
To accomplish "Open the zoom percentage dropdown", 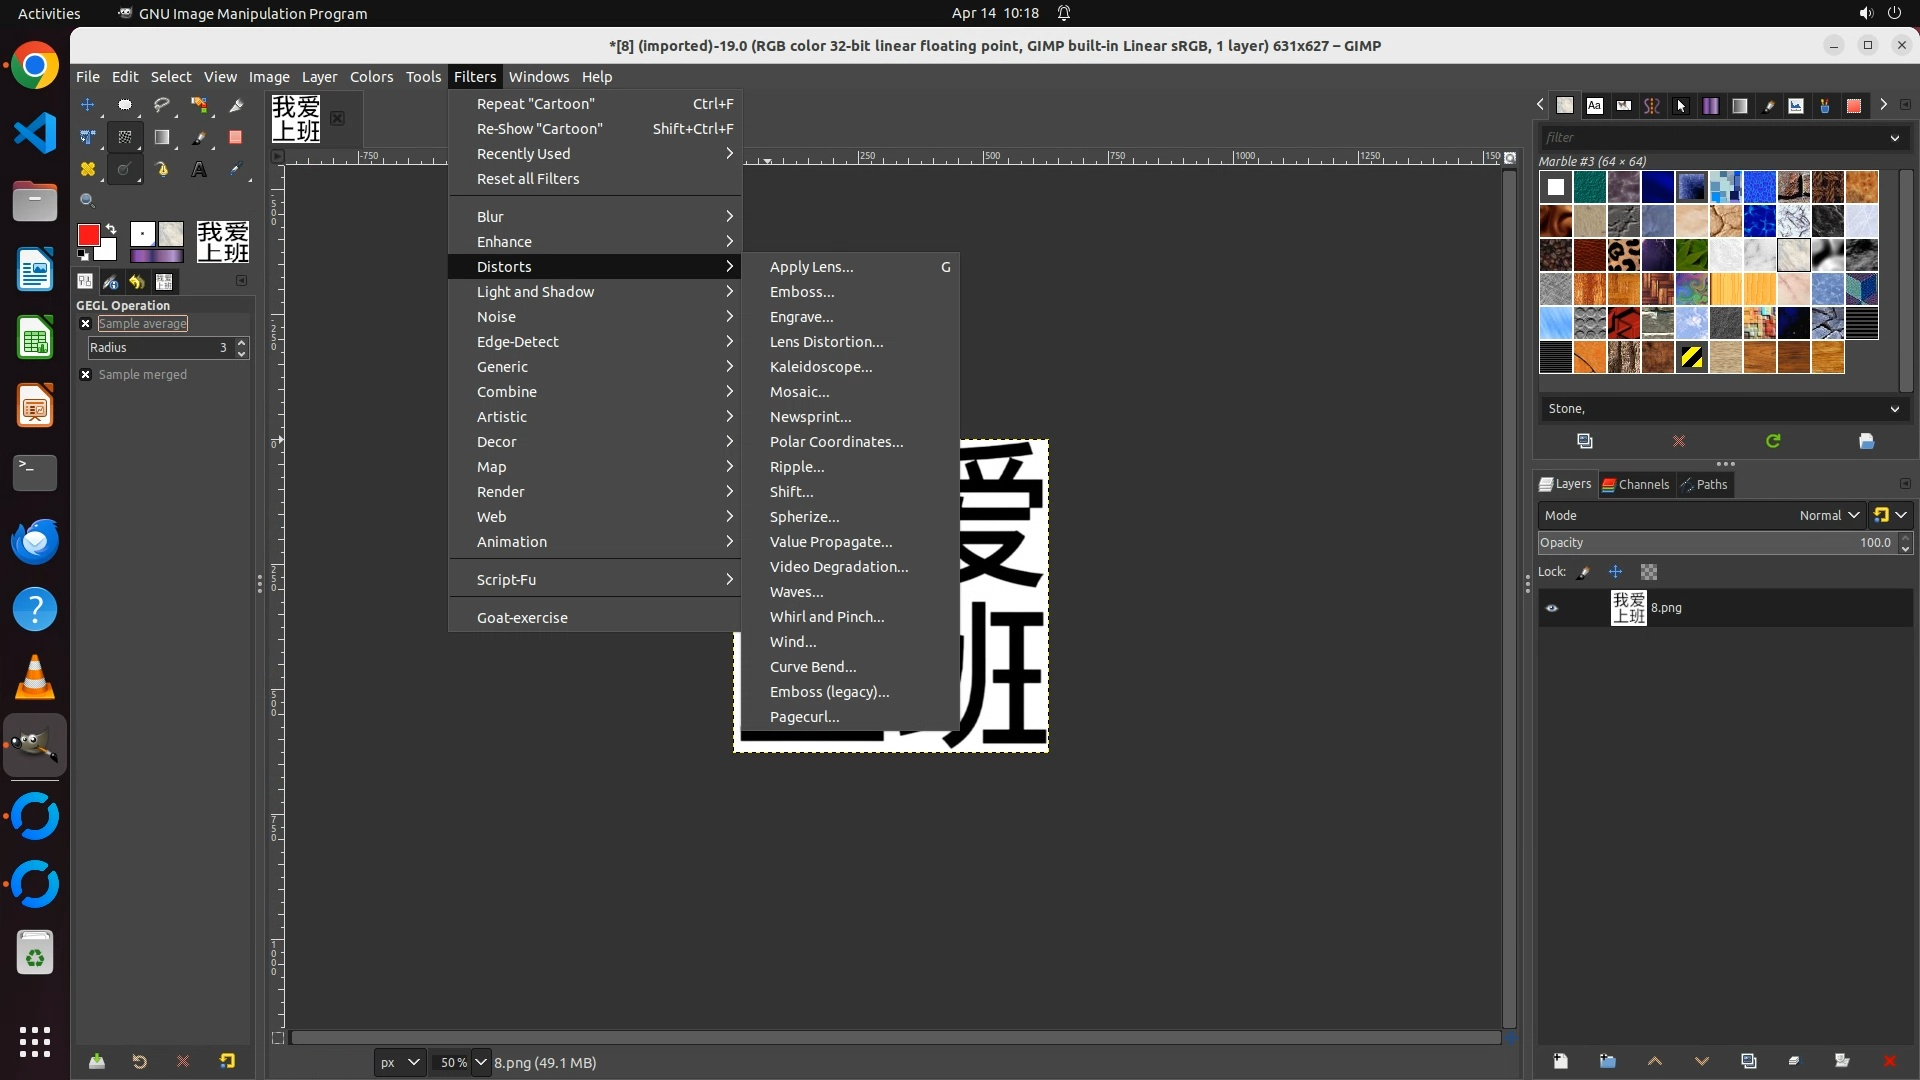I will [480, 1062].
